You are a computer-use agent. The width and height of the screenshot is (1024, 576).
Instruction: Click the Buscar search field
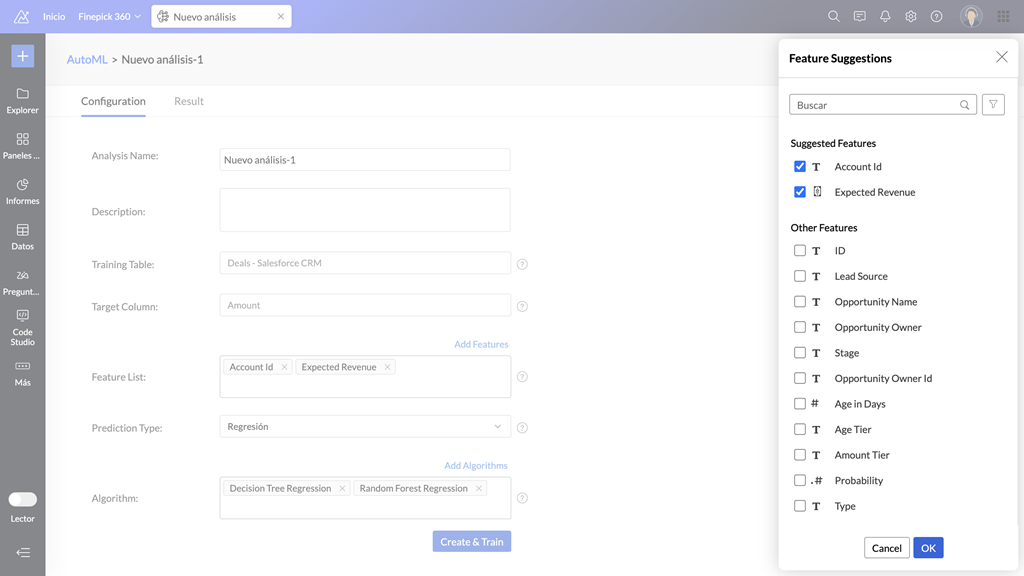click(x=875, y=105)
